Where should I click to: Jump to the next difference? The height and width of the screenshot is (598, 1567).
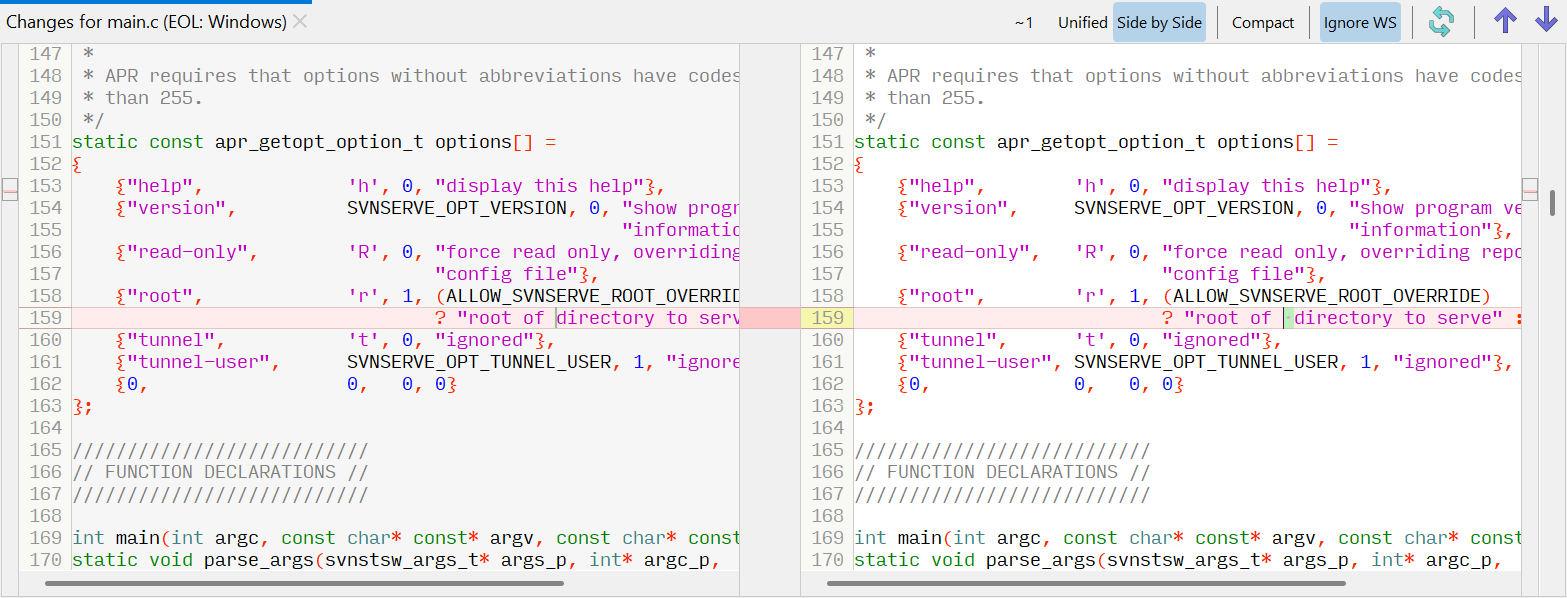point(1545,20)
